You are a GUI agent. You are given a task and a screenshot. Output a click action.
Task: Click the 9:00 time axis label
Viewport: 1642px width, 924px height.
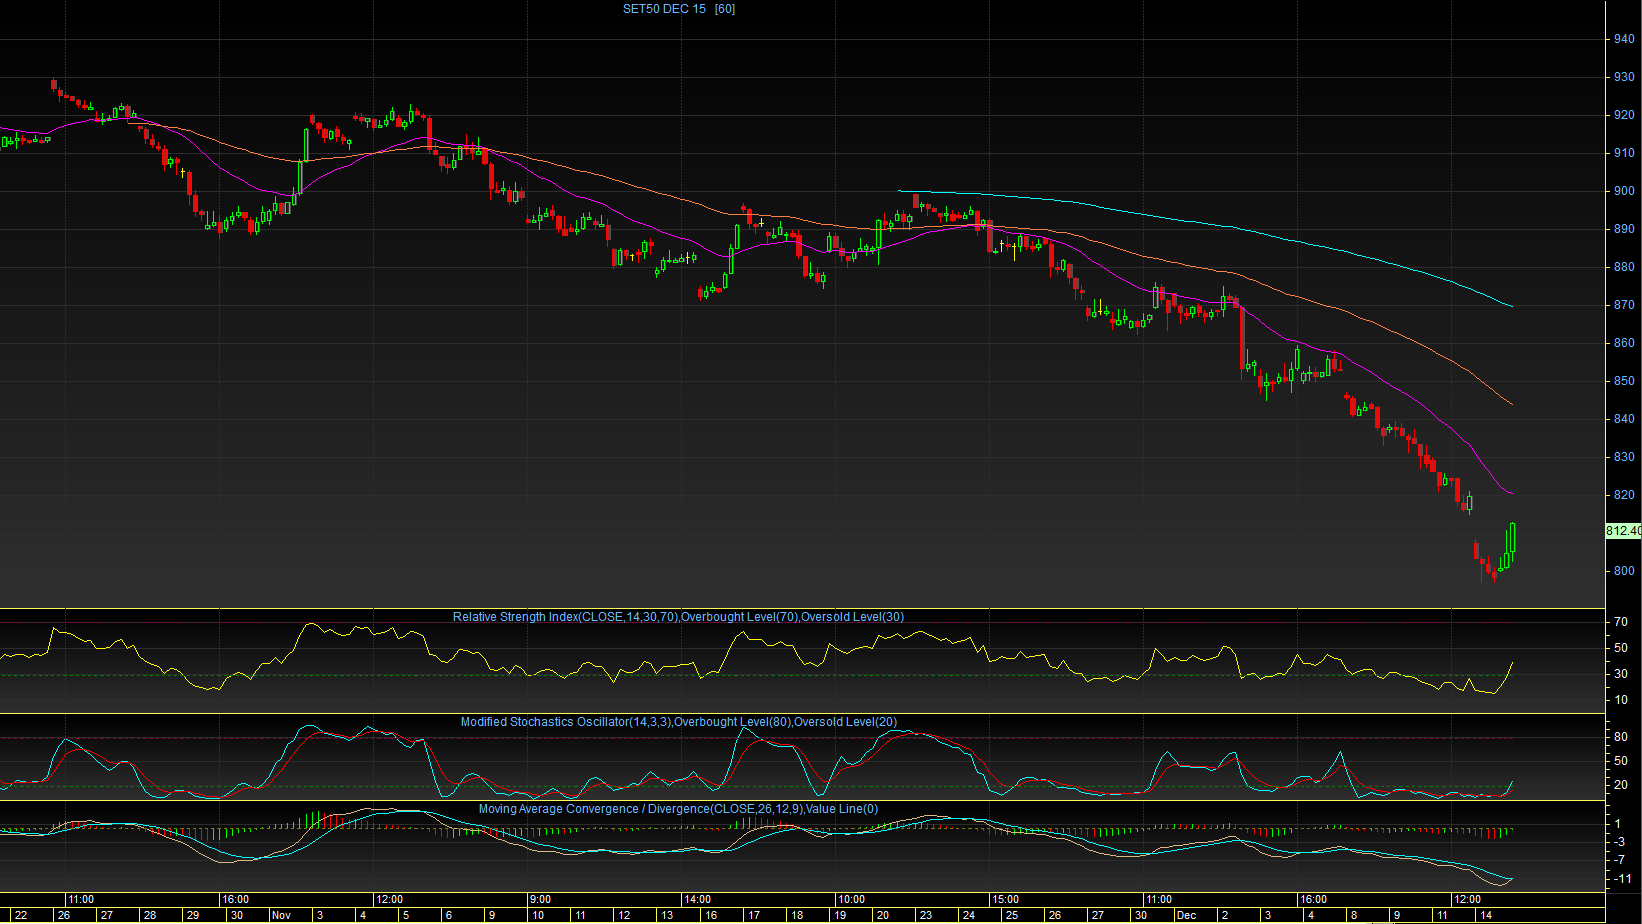coord(540,899)
